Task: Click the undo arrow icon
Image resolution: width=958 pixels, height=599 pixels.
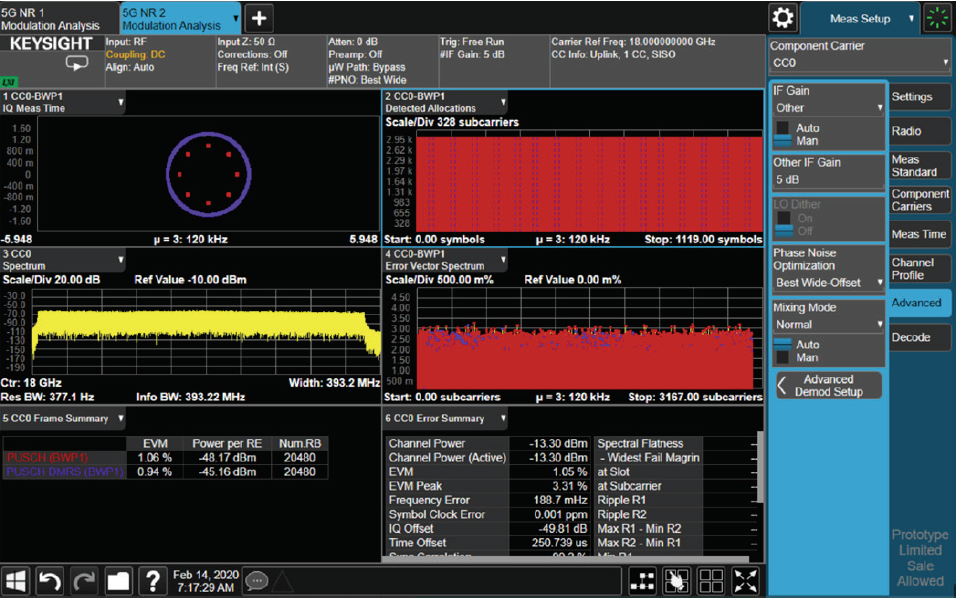Action: pos(51,580)
